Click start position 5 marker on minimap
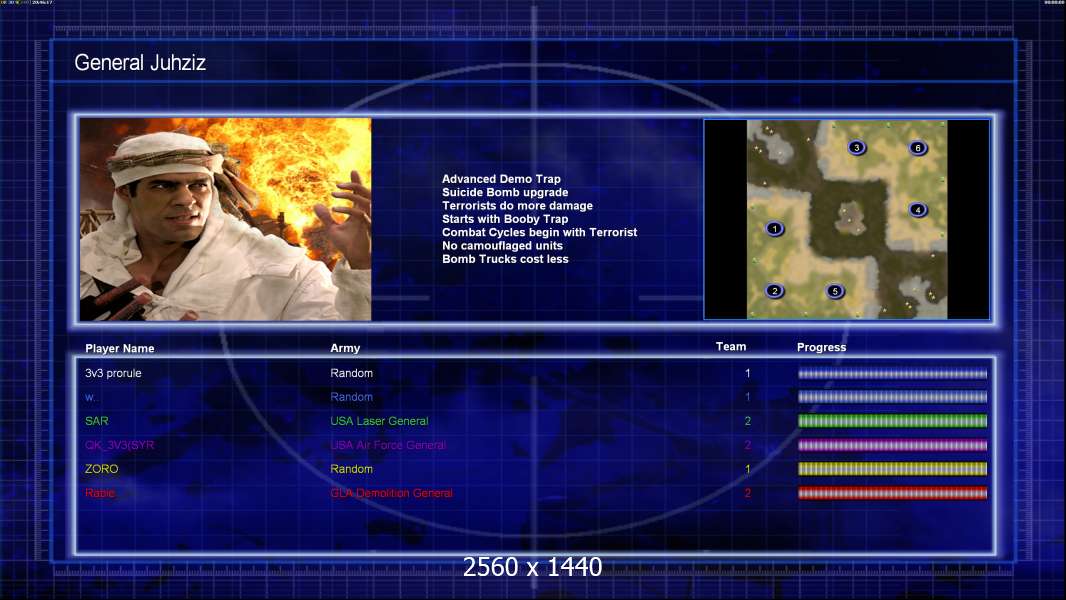Image resolution: width=1066 pixels, height=600 pixels. [x=835, y=292]
